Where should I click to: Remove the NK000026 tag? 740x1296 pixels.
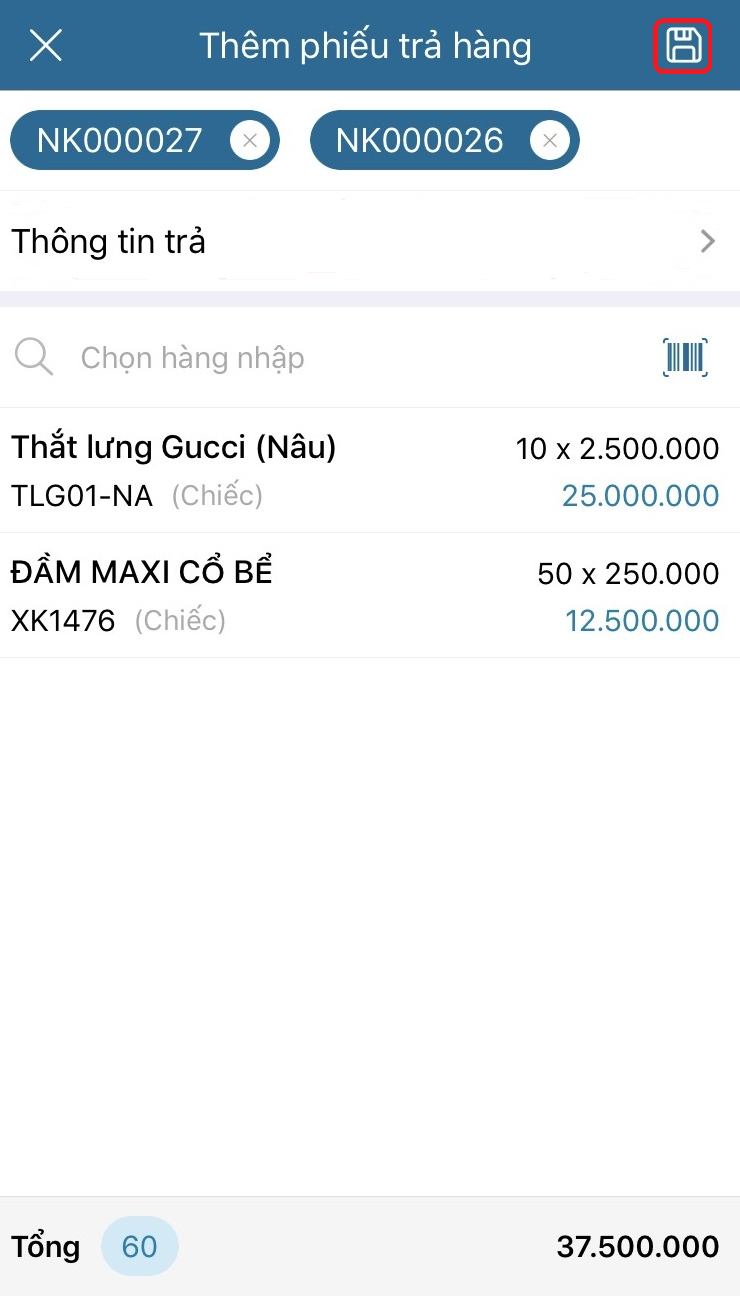pyautogui.click(x=549, y=141)
